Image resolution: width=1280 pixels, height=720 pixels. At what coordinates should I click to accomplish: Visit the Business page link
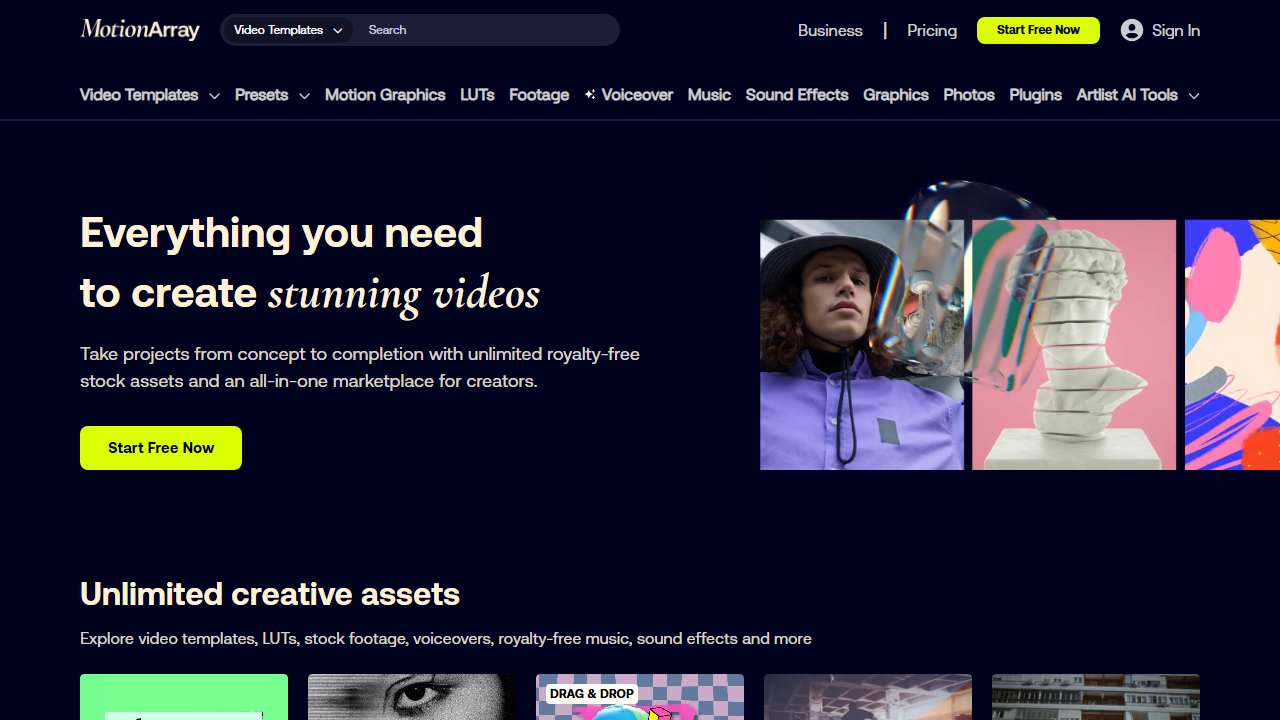(830, 30)
